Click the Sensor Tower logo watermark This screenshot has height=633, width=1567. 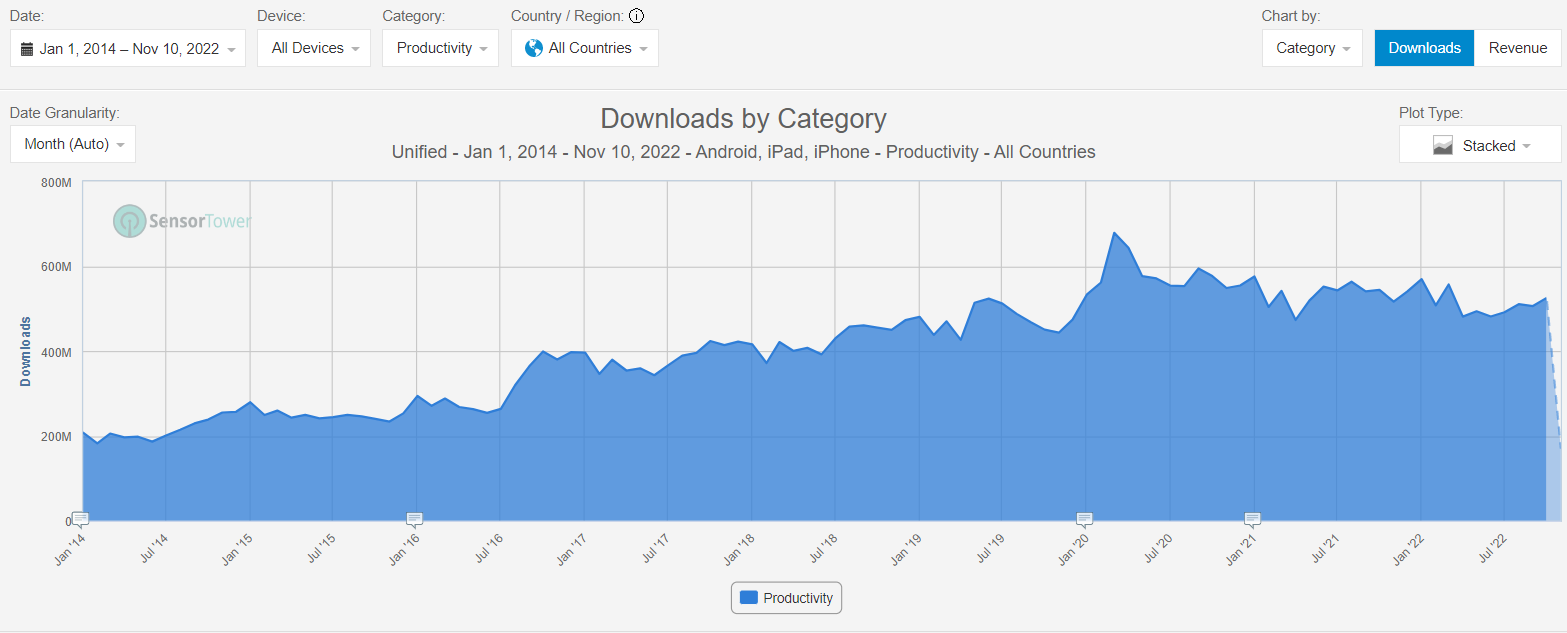click(182, 221)
